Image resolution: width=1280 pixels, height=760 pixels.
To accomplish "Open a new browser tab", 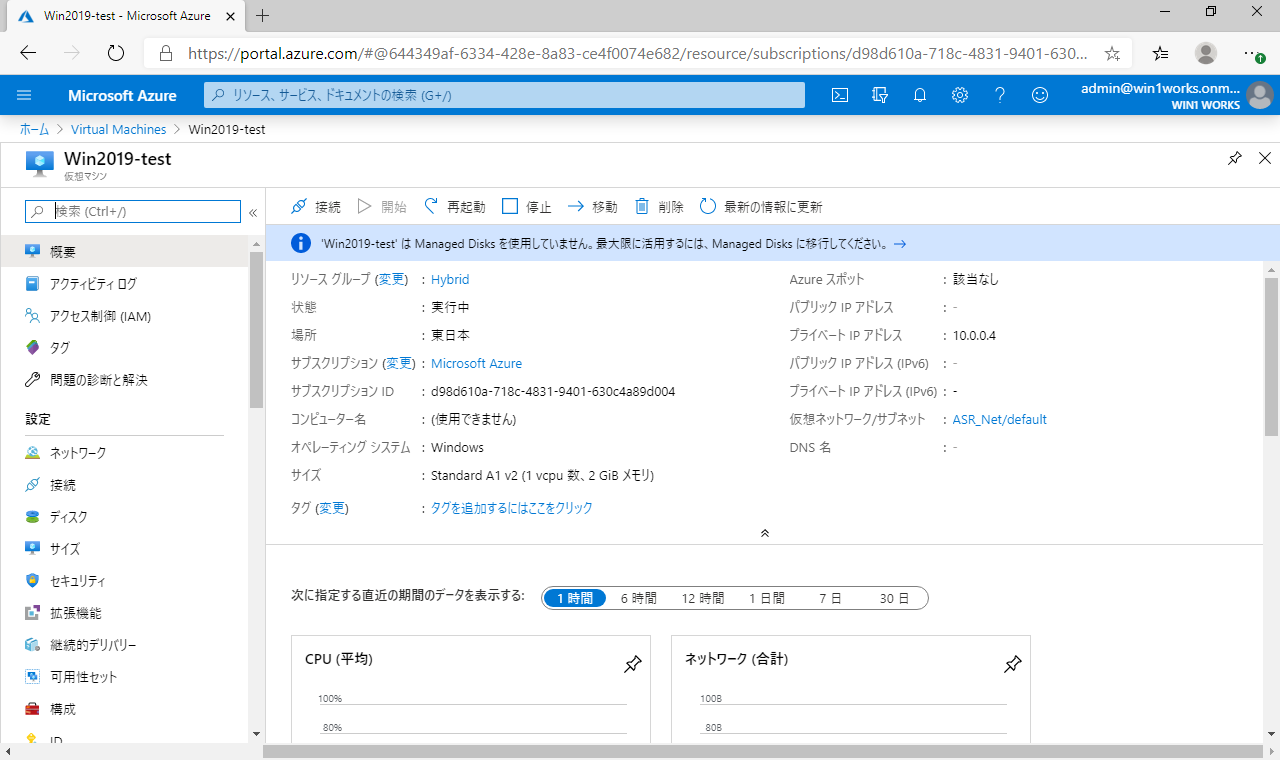I will 263,15.
